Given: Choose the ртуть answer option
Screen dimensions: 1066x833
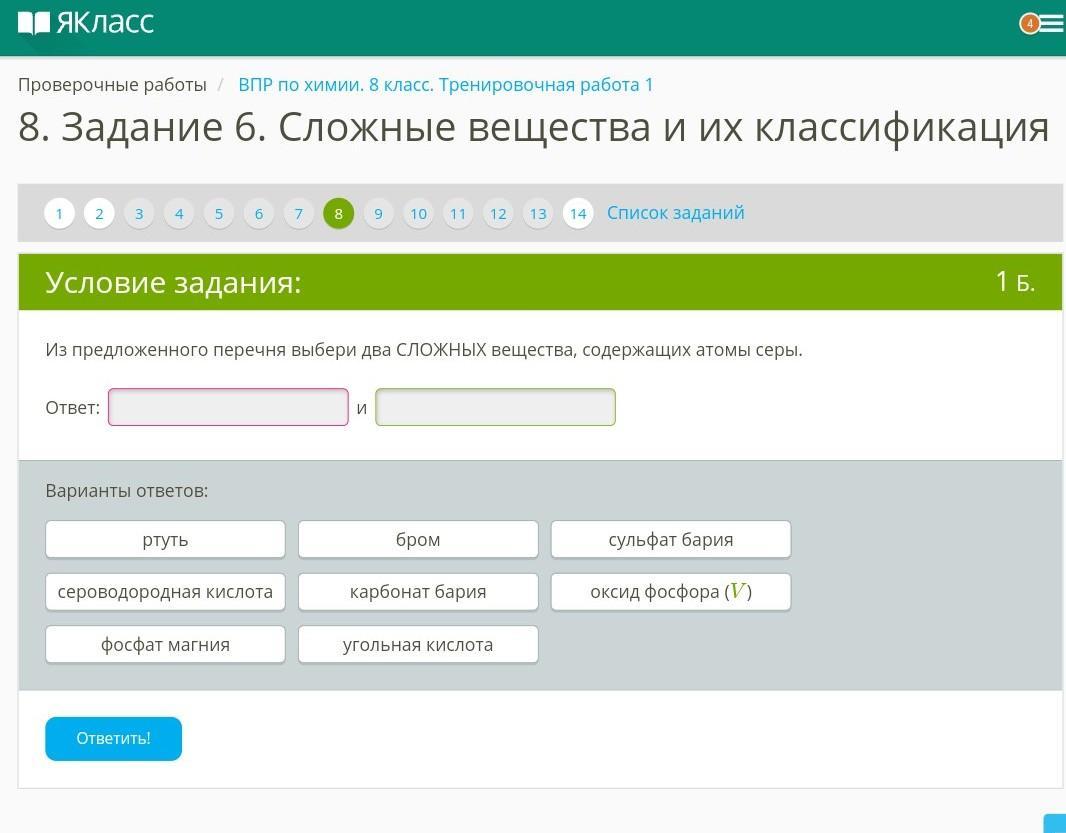Looking at the screenshot, I should click(165, 540).
